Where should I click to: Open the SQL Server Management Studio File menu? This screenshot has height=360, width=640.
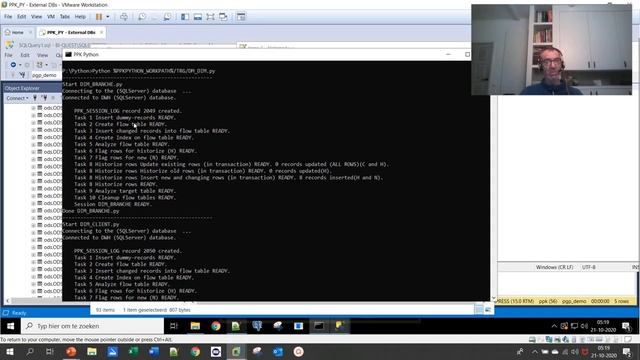(8, 55)
